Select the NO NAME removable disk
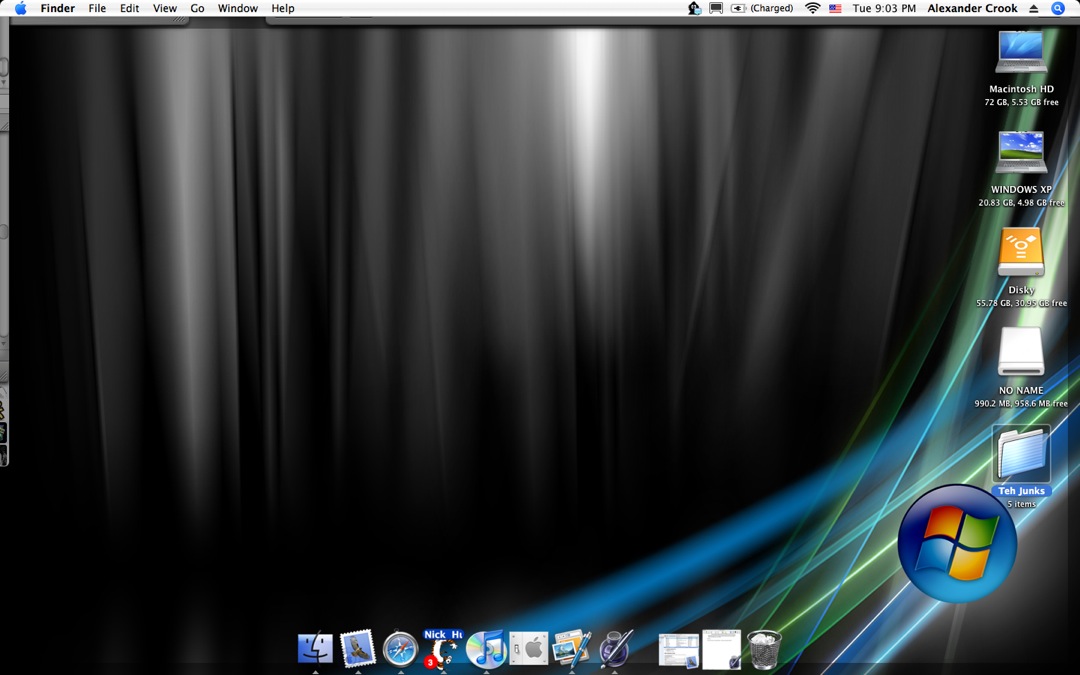The width and height of the screenshot is (1080, 675). point(1021,352)
